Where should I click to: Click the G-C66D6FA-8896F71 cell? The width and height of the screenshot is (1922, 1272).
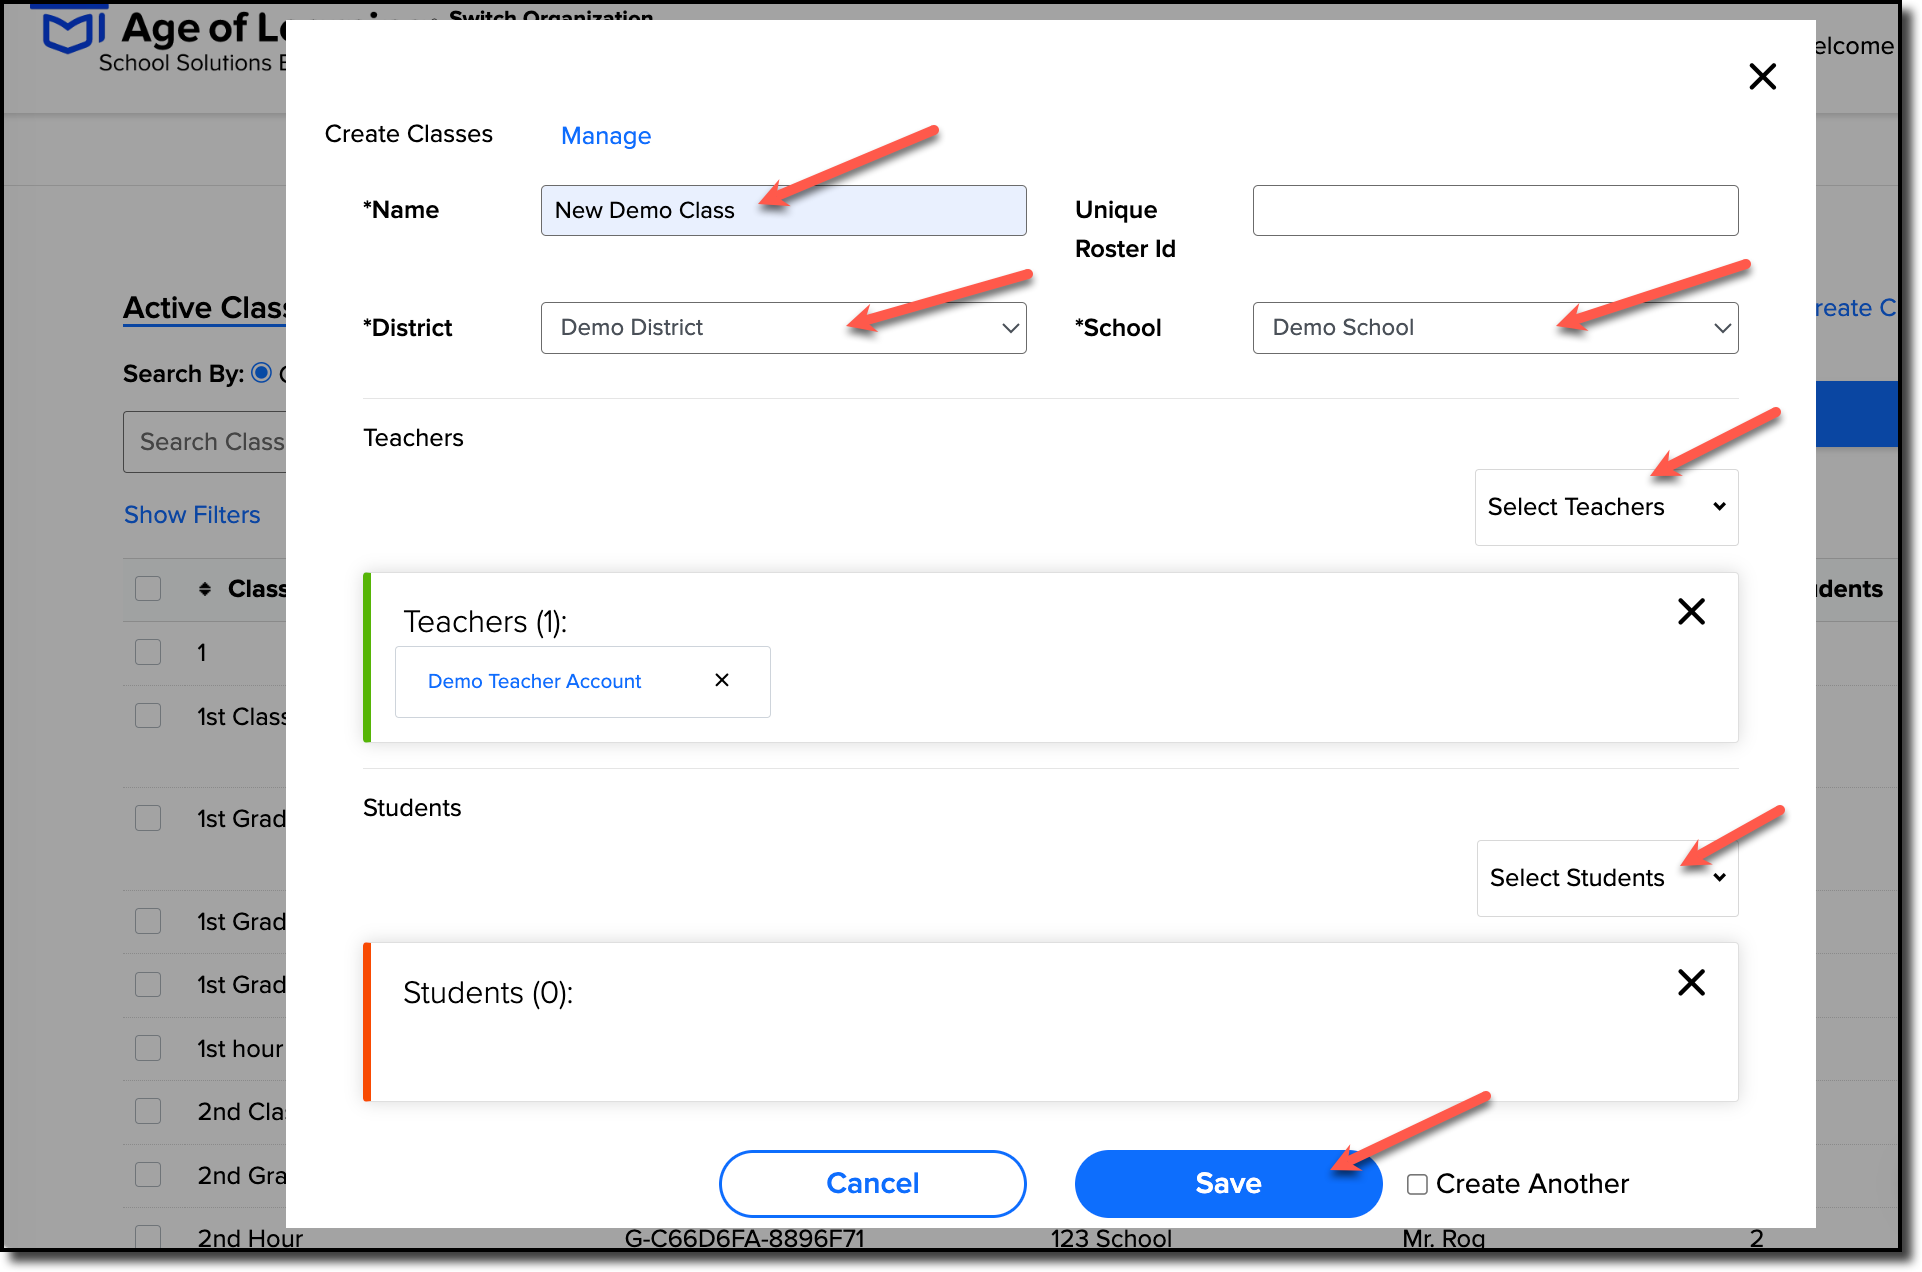744,1239
